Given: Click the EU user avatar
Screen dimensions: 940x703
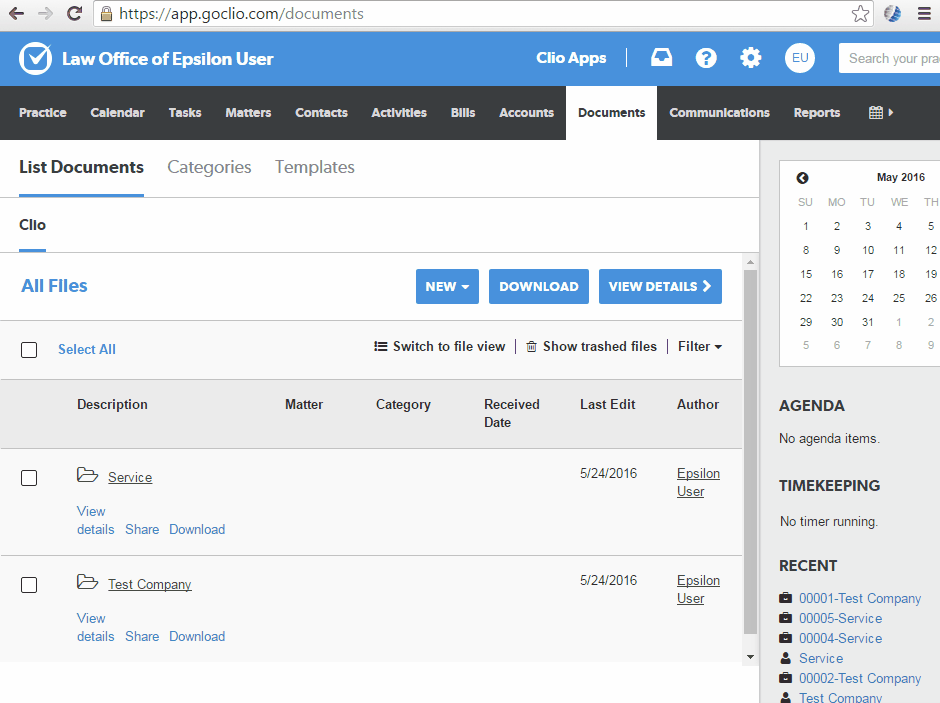Looking at the screenshot, I should click(x=800, y=58).
